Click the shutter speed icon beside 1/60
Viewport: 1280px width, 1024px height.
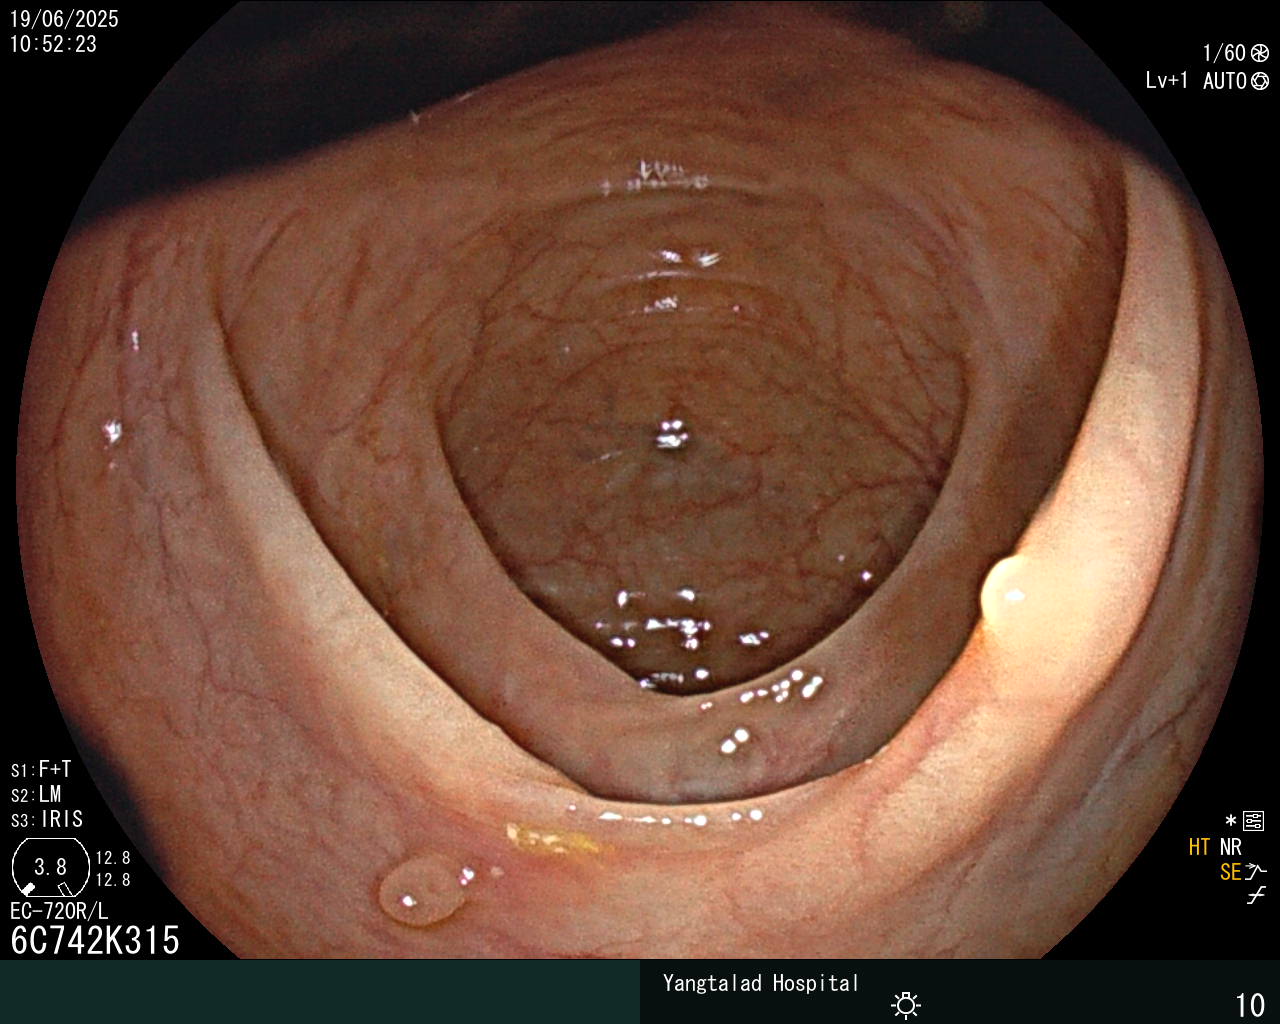tap(1260, 53)
